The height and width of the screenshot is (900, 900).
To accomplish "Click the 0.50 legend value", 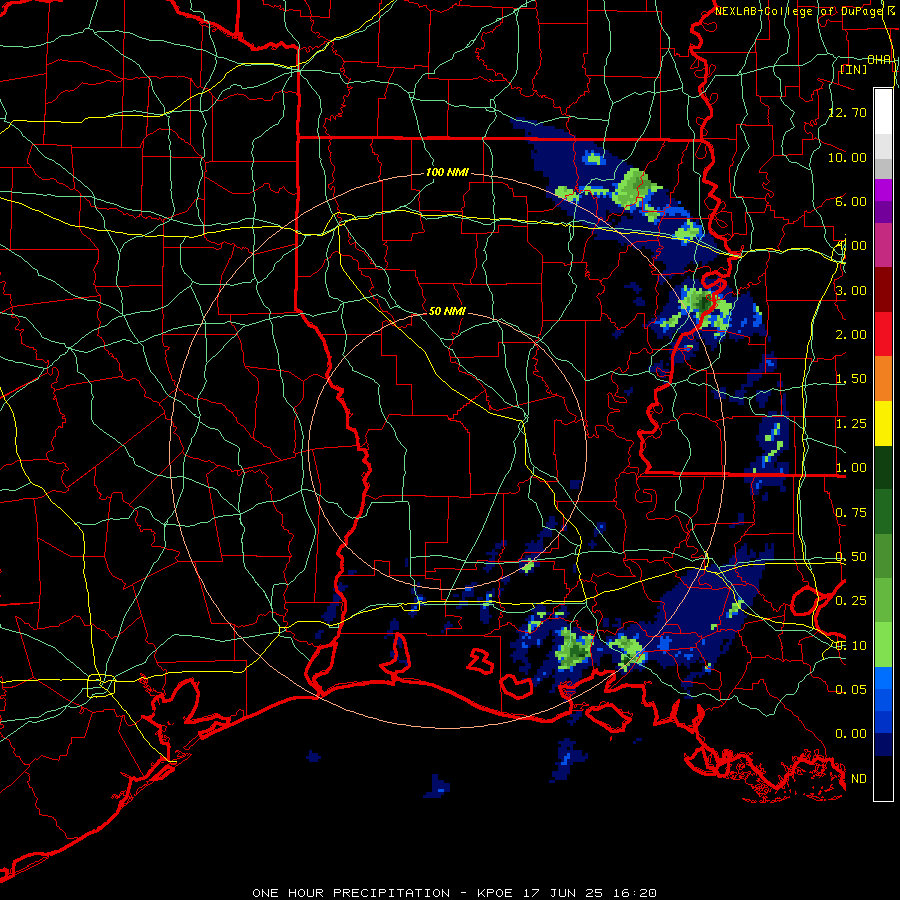I will click(851, 557).
